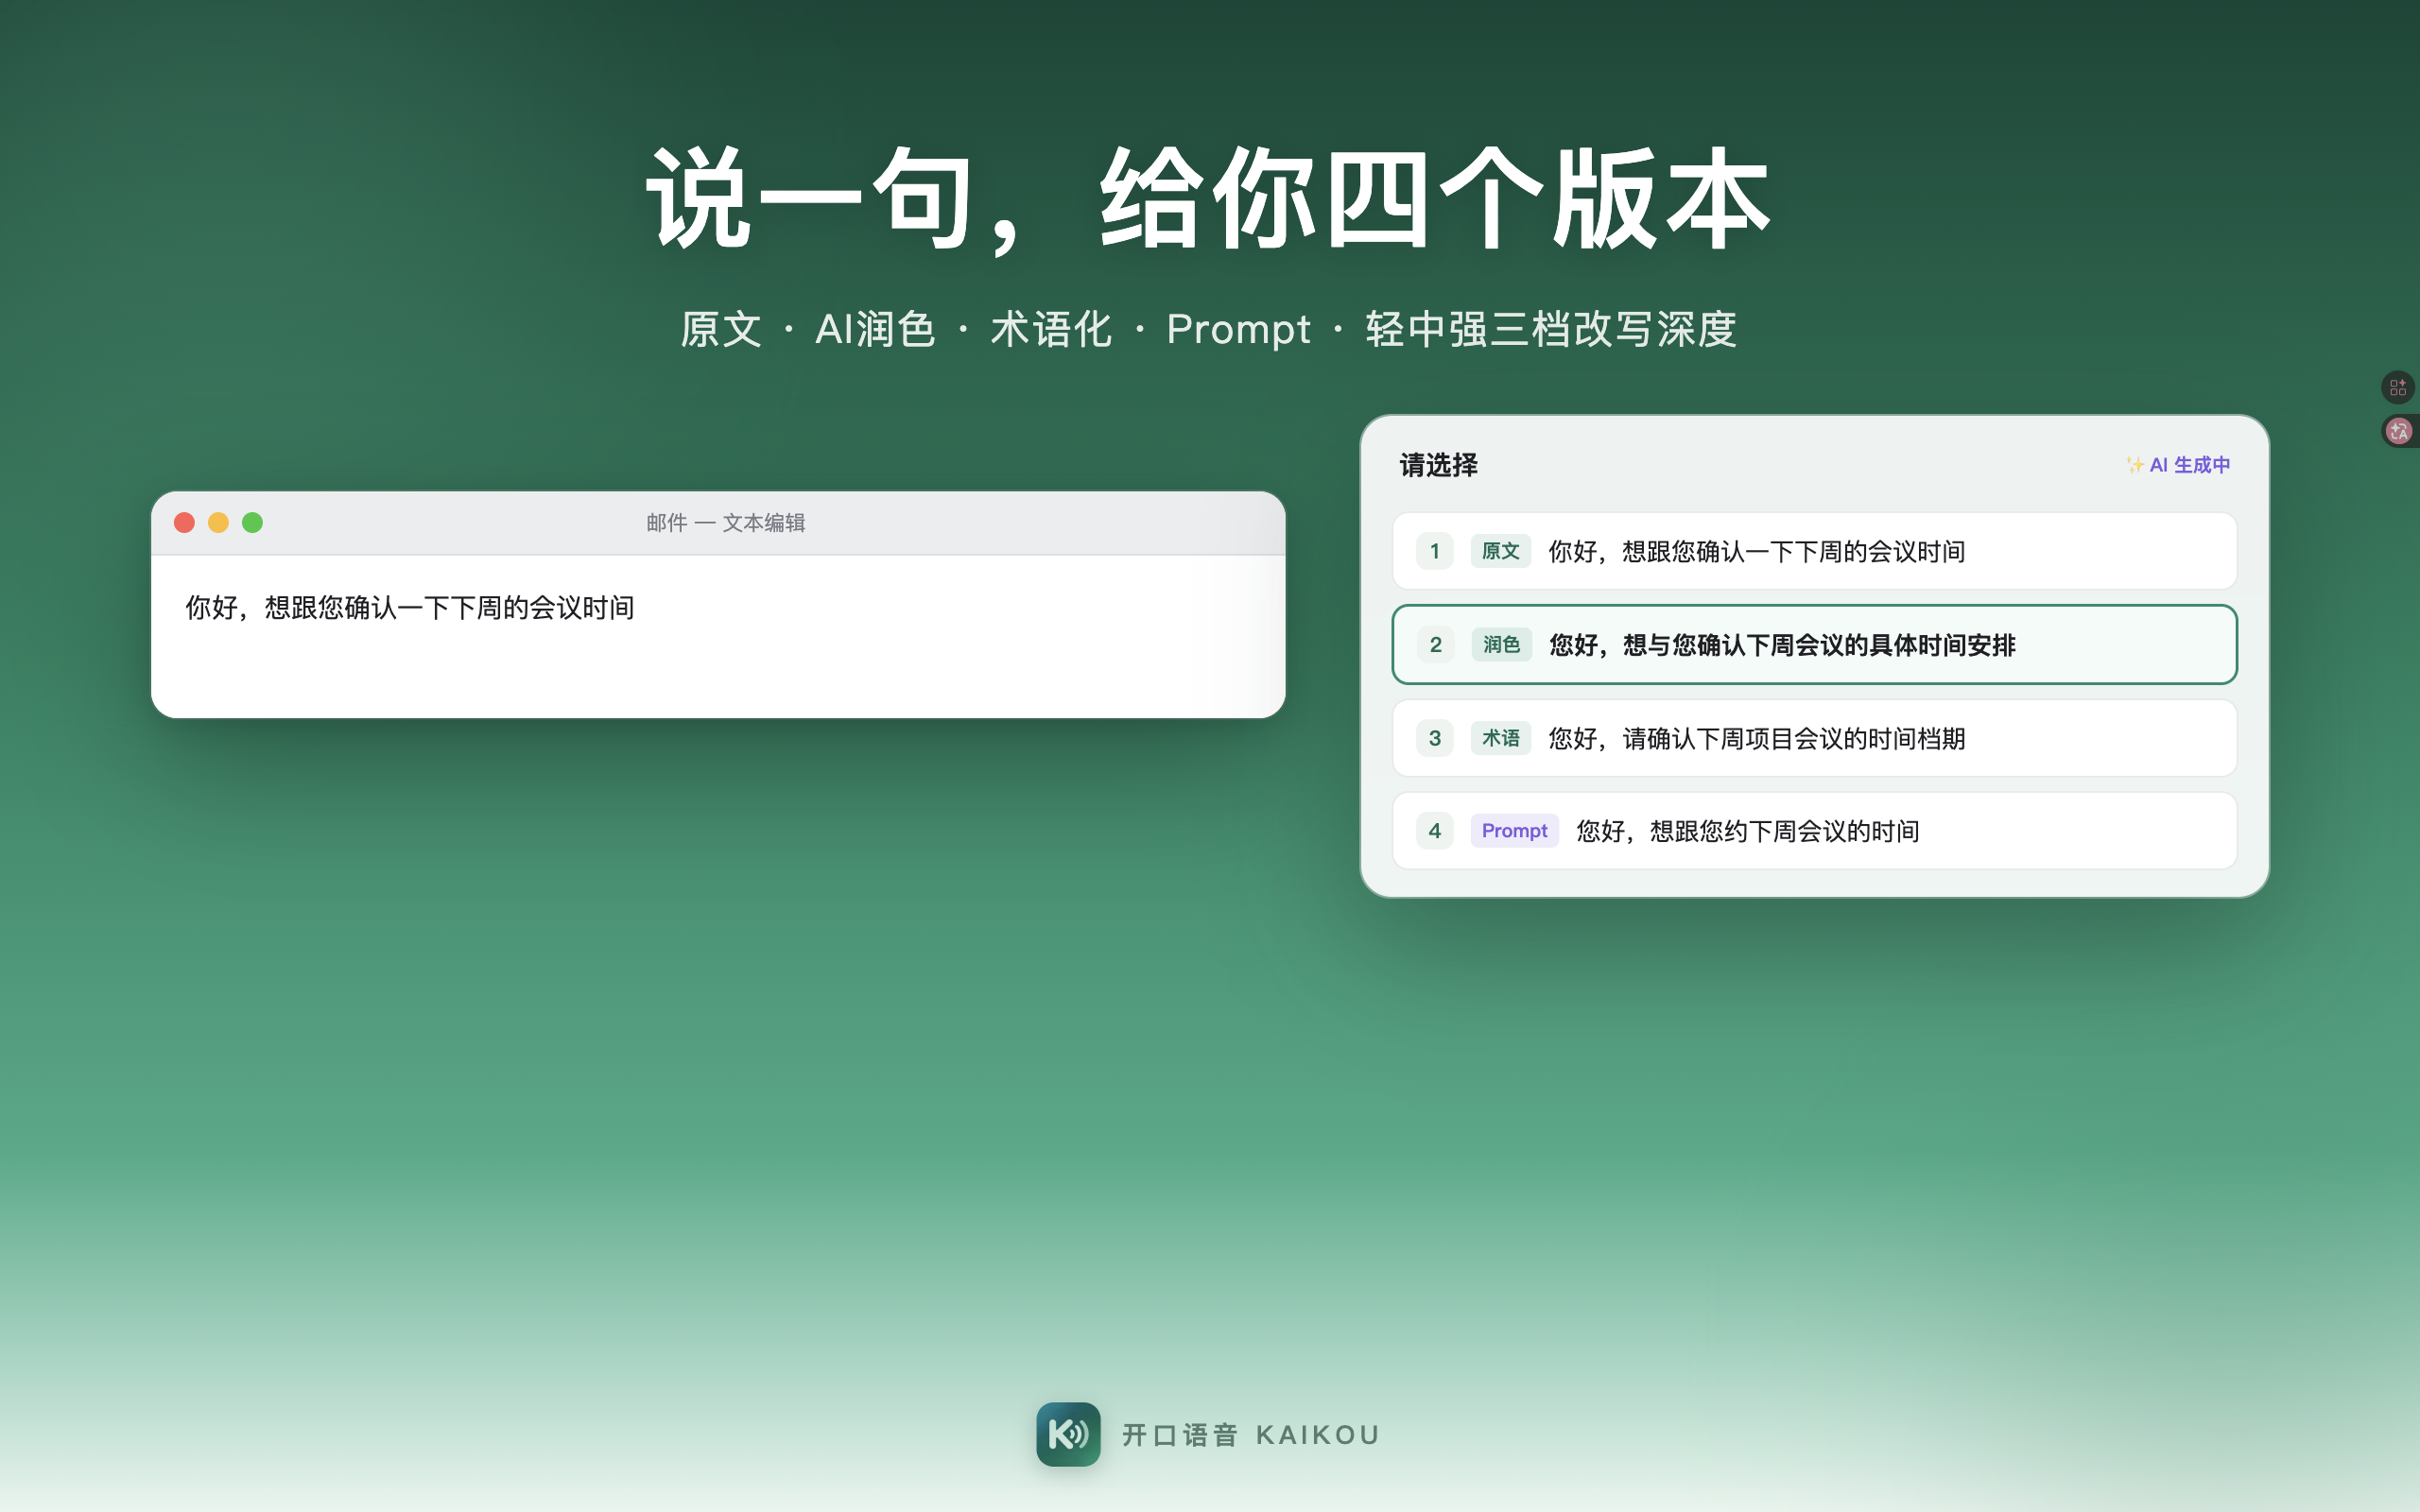This screenshot has width=2420, height=1512.
Task: Open the grid widget icon at right edge
Action: click(2398, 387)
